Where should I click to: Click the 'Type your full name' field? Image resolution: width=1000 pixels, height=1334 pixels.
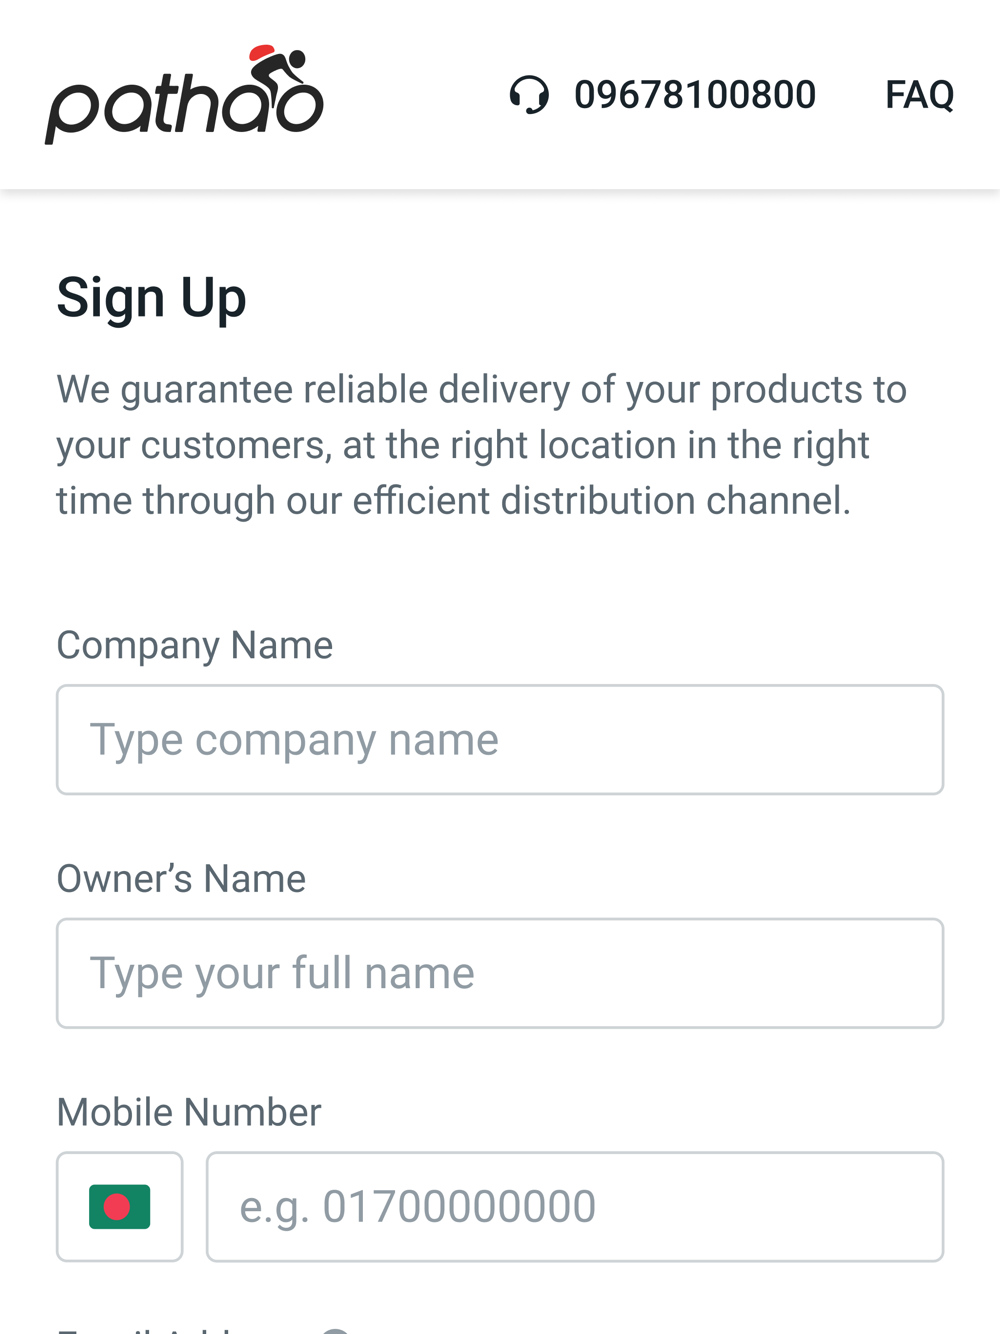tap(500, 973)
